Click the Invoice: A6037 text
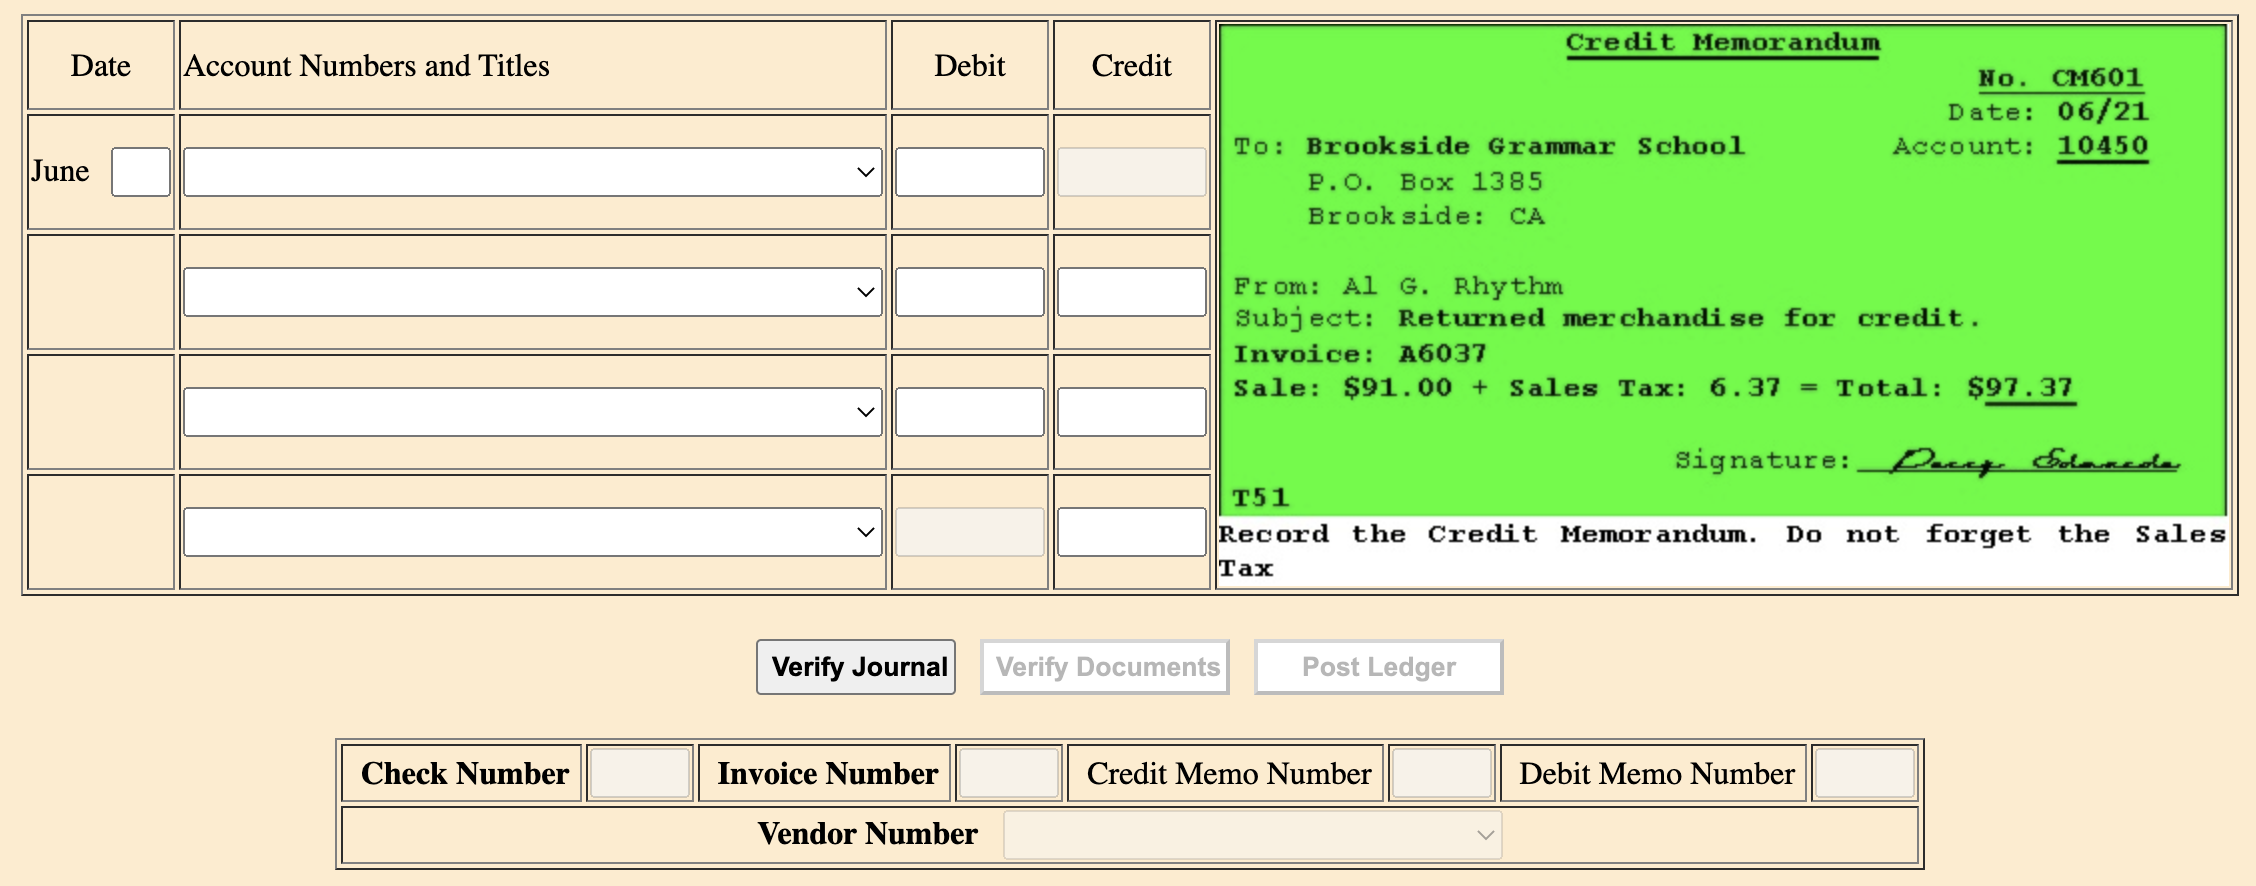This screenshot has width=2256, height=886. [x=1360, y=354]
